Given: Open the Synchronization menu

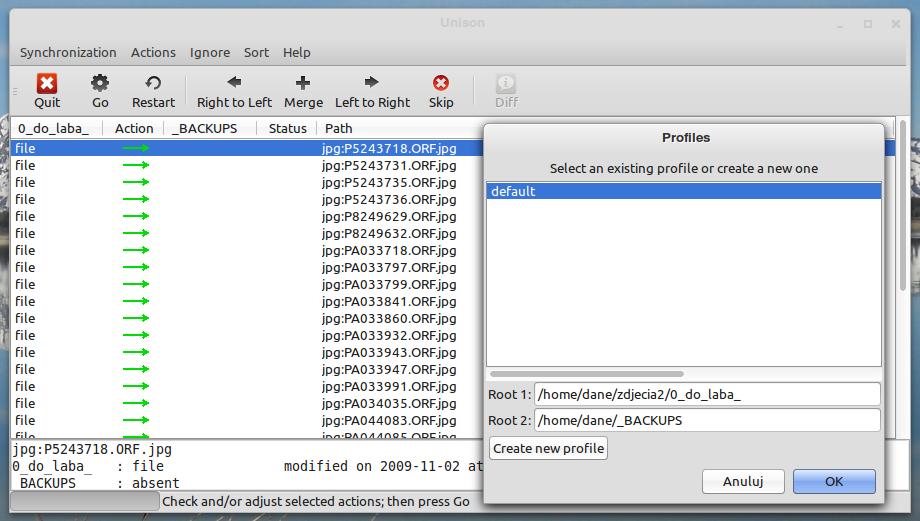Looking at the screenshot, I should click(68, 53).
